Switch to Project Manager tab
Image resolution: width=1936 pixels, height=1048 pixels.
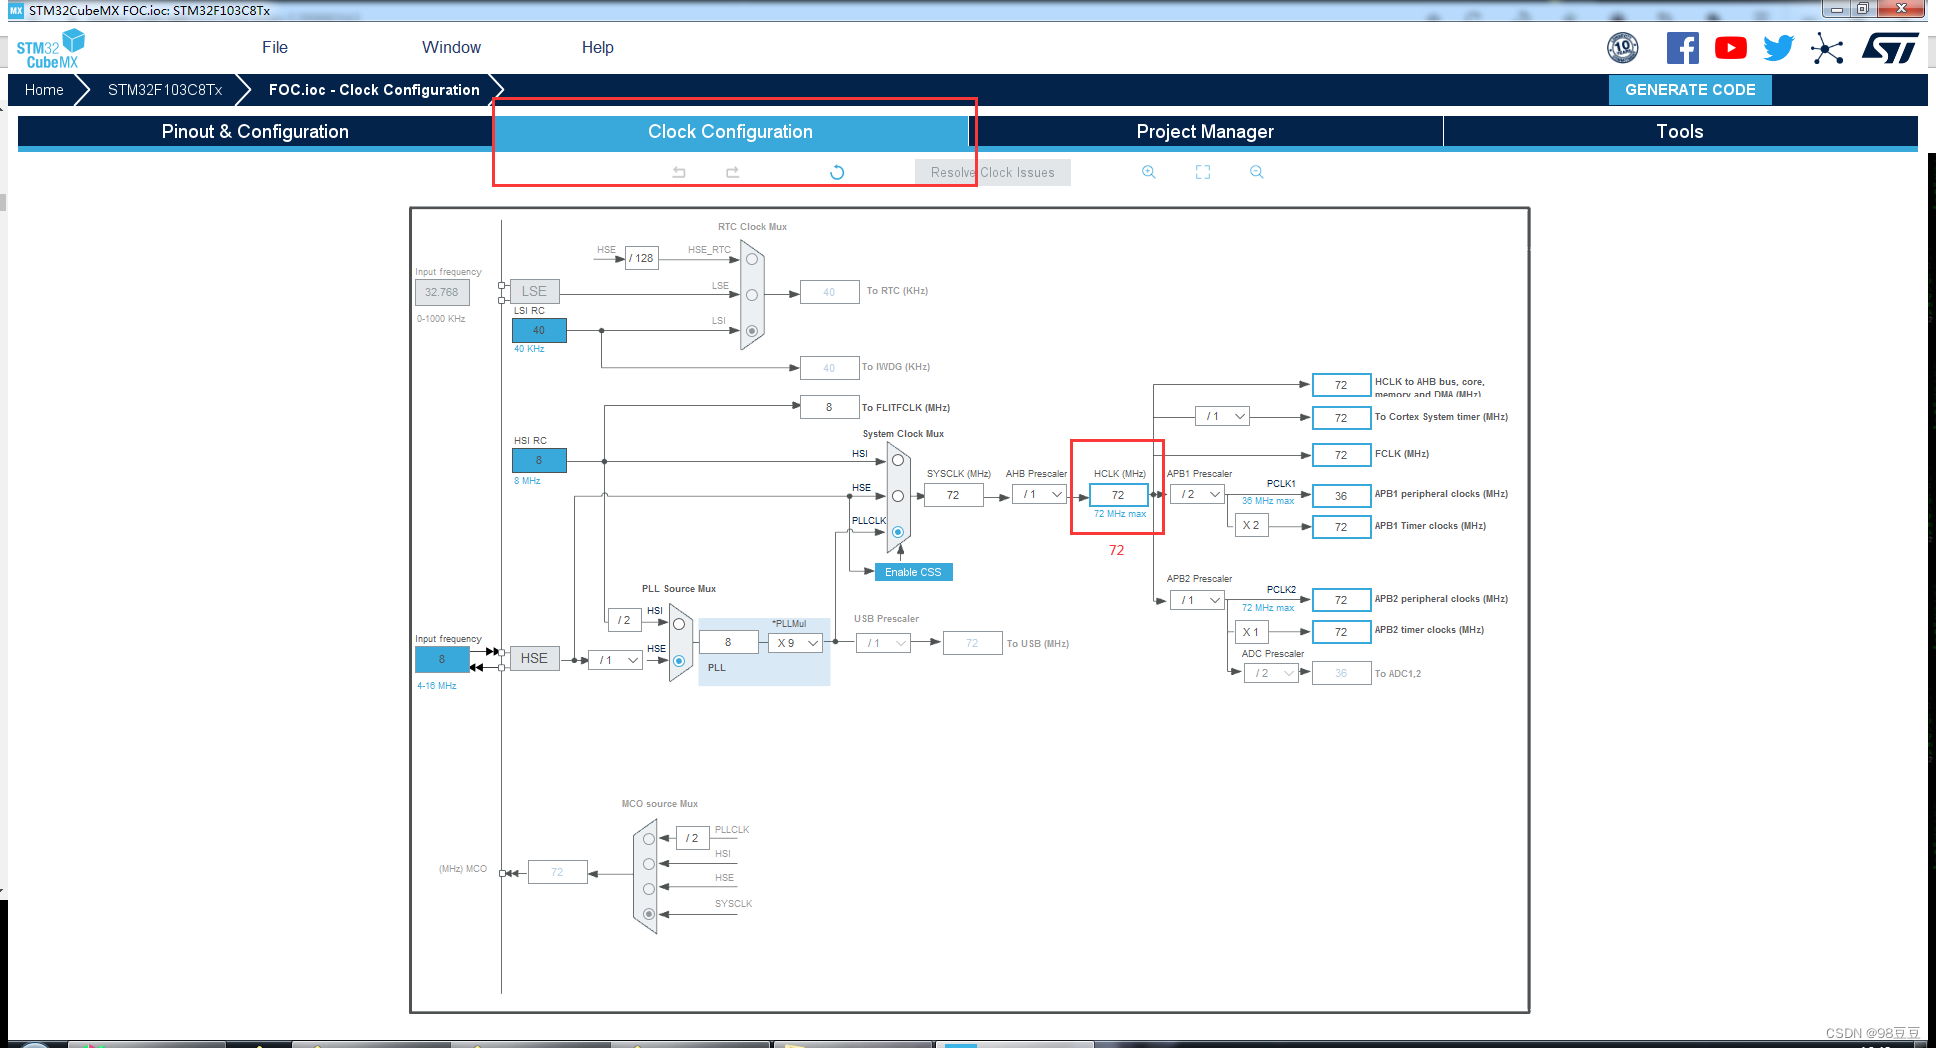[x=1205, y=132]
